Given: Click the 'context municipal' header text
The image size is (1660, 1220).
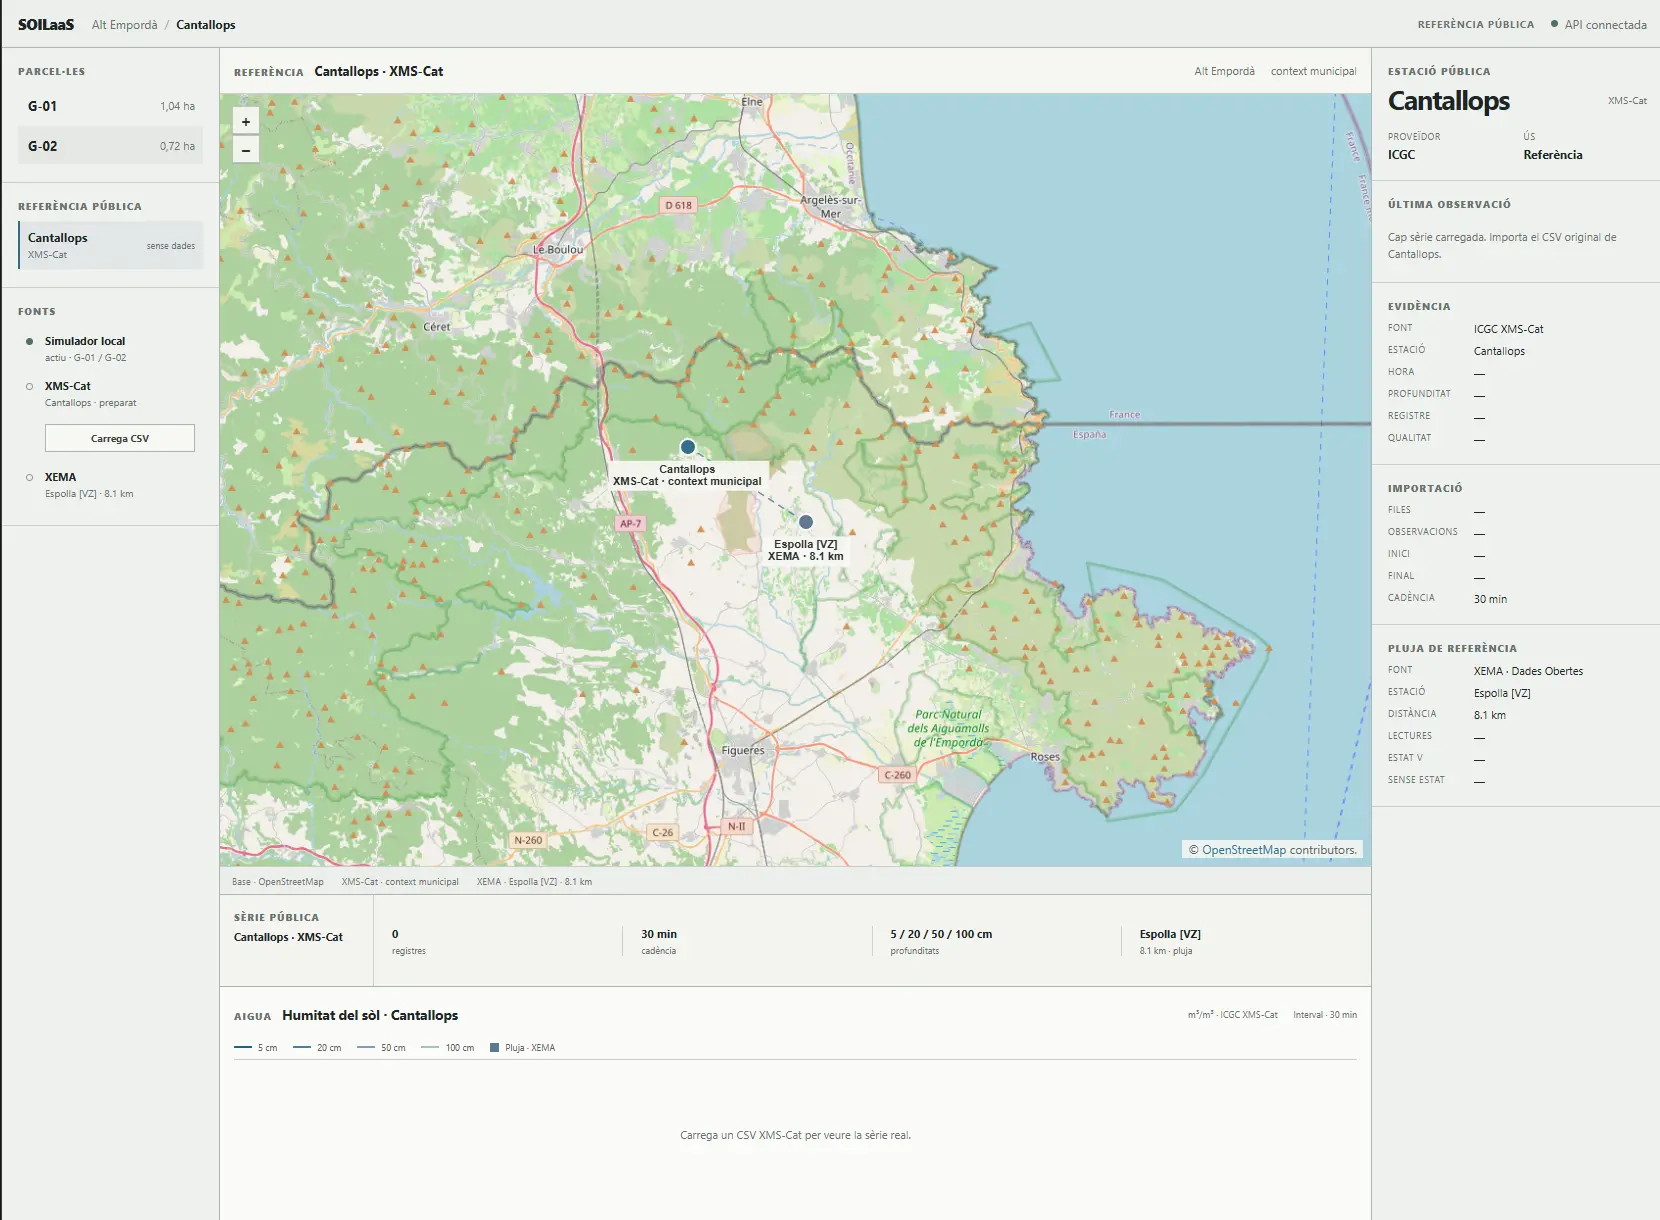Looking at the screenshot, I should coord(1314,71).
